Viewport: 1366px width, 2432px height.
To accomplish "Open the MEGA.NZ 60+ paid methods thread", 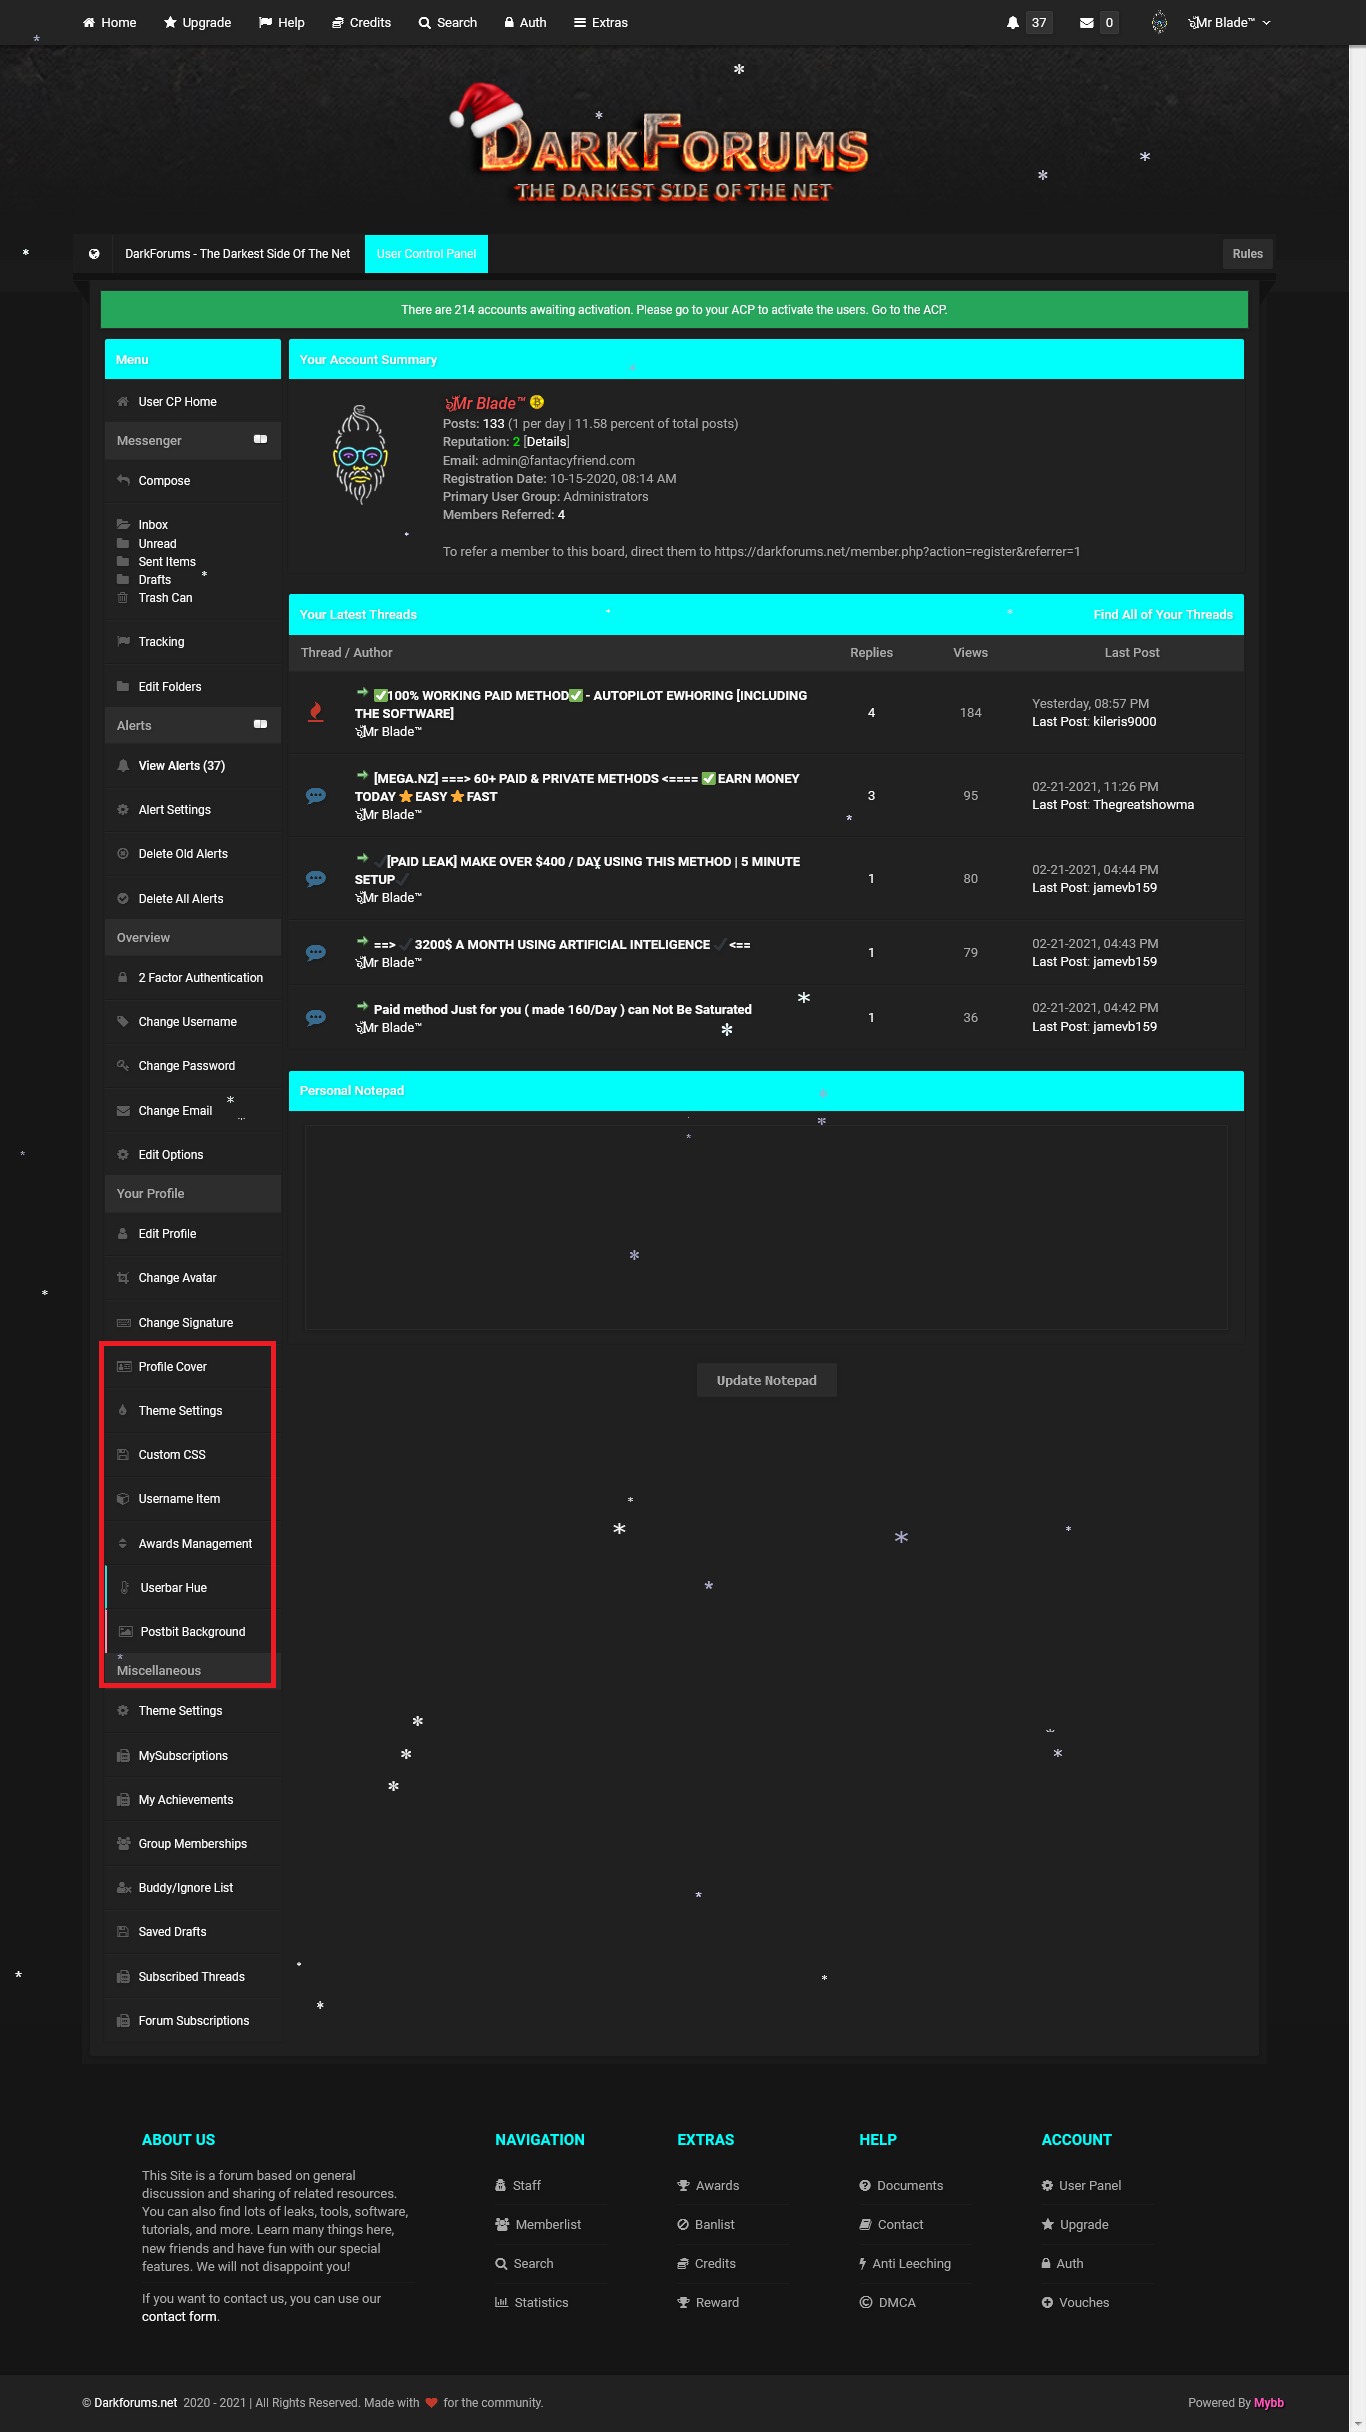I will [x=577, y=787].
